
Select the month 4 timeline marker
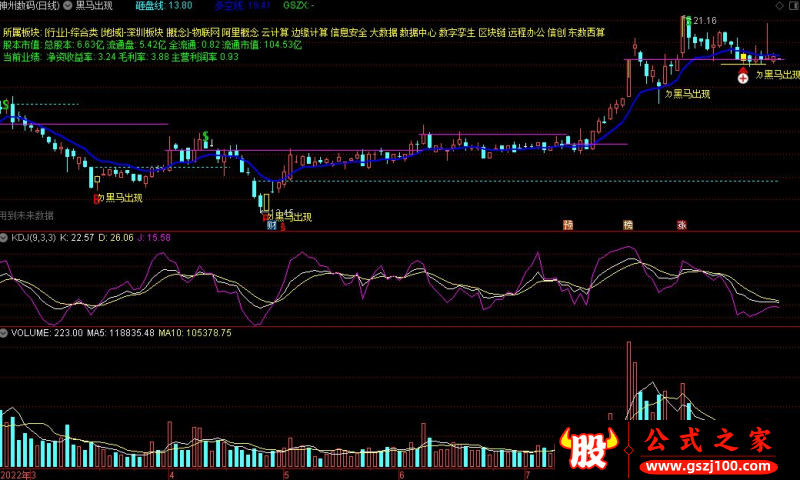(171, 475)
